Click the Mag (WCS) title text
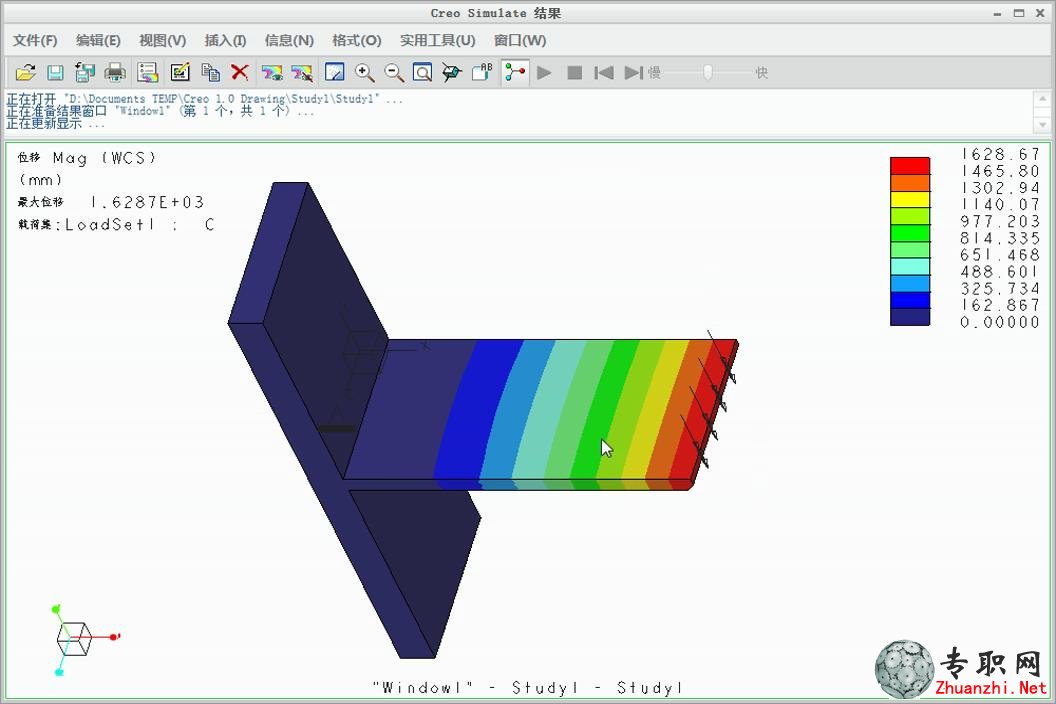Screen dimensions: 1056x704 (104, 158)
